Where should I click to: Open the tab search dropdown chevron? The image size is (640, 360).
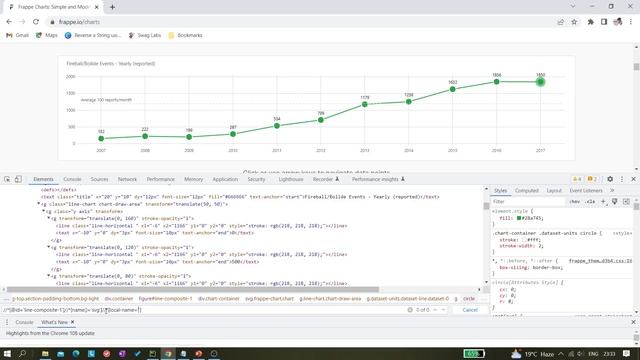point(573,7)
